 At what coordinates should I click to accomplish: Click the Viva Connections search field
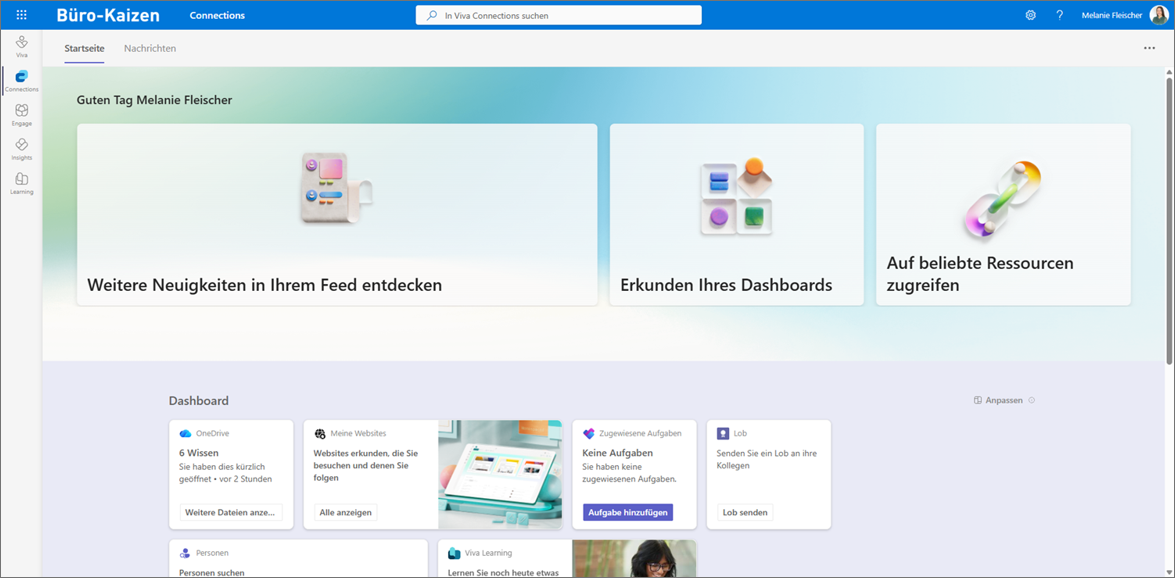click(558, 15)
